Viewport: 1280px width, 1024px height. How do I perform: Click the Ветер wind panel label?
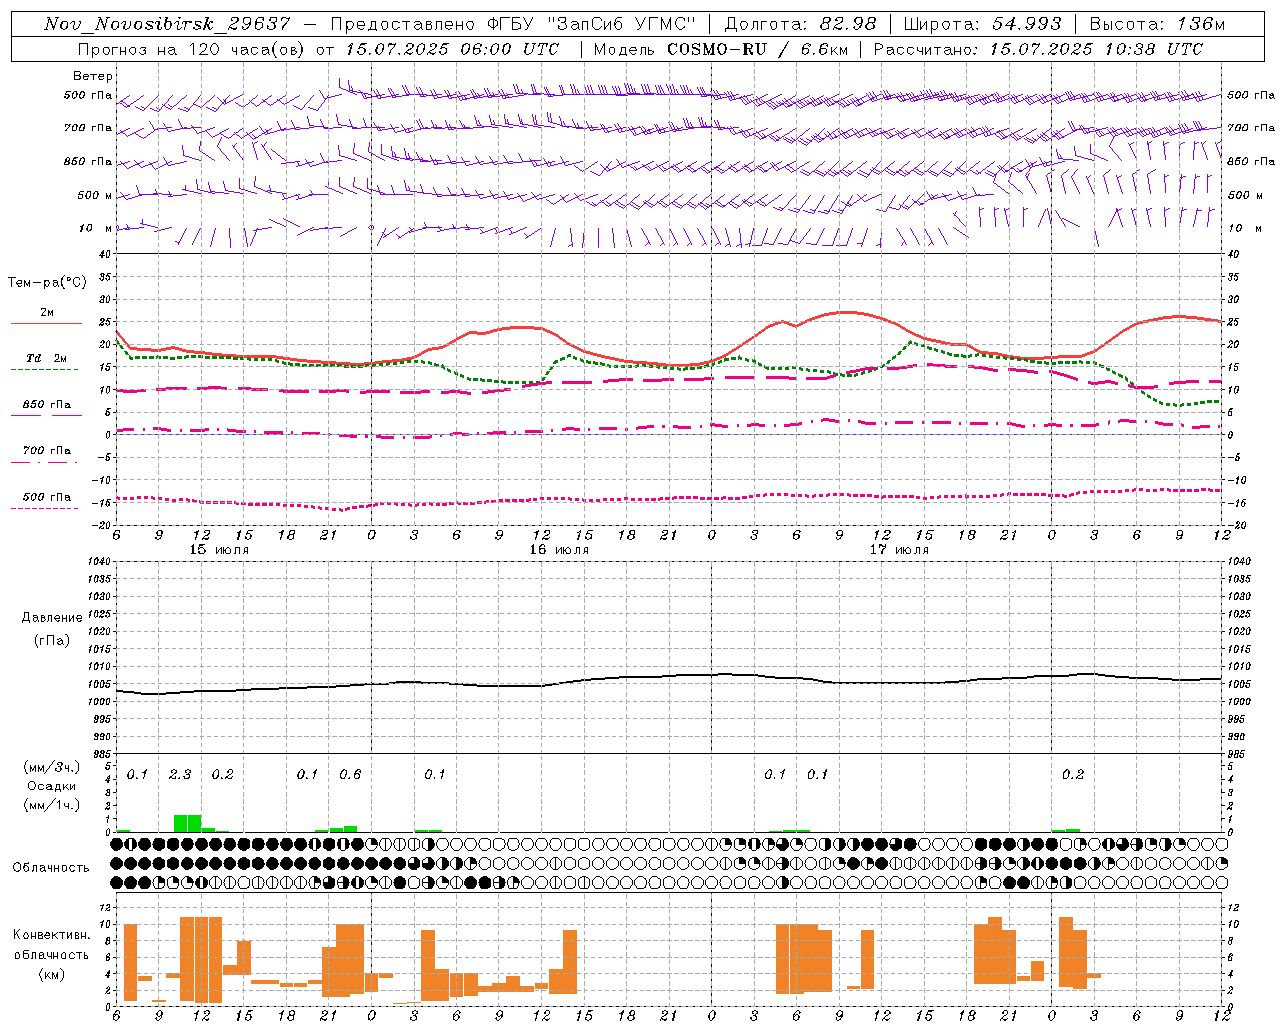point(93,76)
